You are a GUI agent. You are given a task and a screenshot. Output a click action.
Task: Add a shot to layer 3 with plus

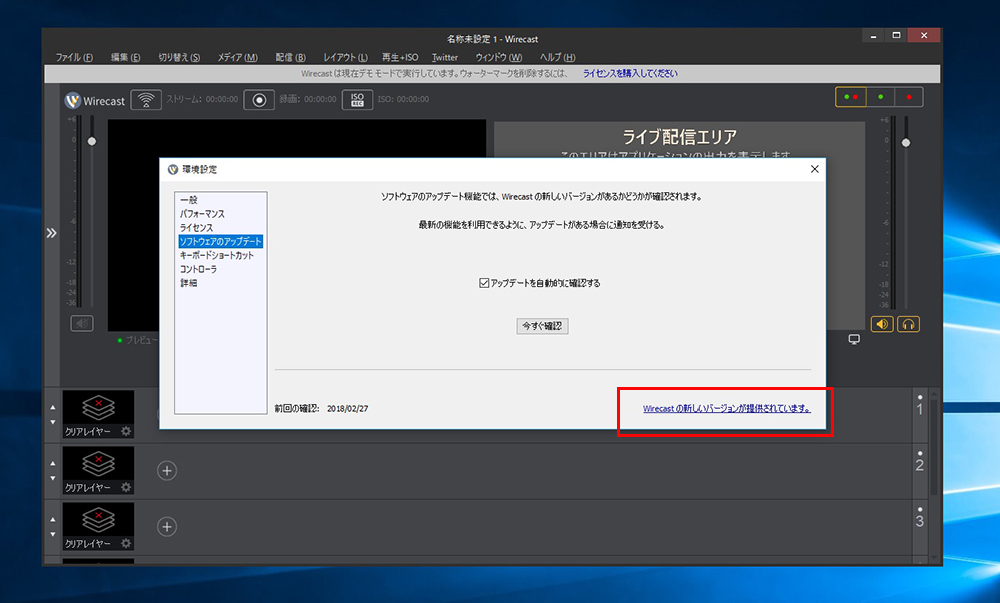tap(167, 527)
